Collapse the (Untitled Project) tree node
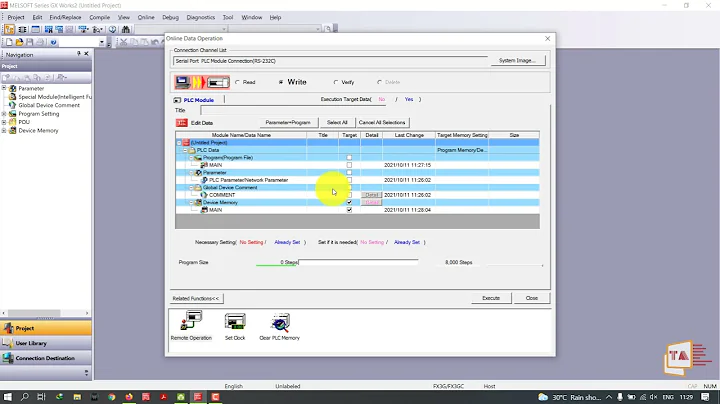This screenshot has width=720, height=404. point(179,143)
